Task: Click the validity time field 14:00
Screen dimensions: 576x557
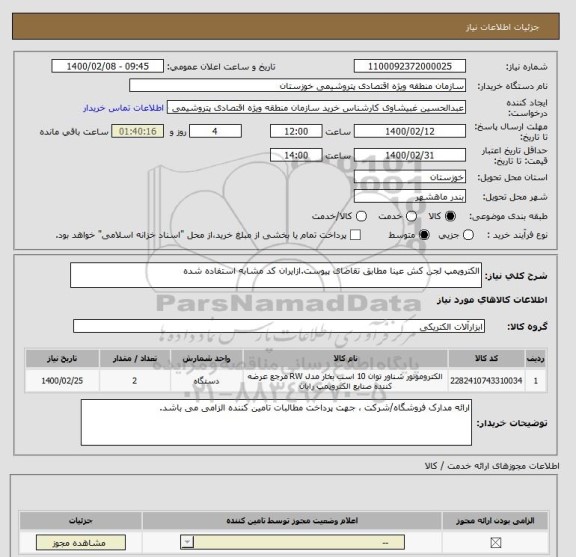Action: point(296,155)
